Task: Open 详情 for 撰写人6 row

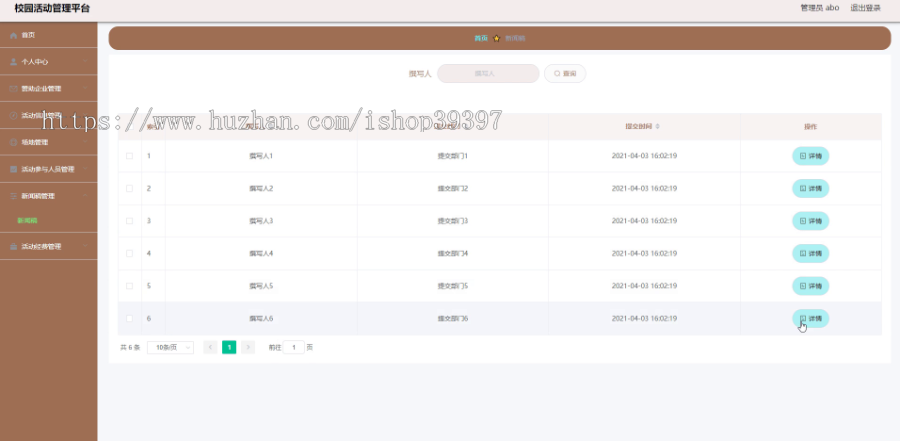Action: pos(810,319)
